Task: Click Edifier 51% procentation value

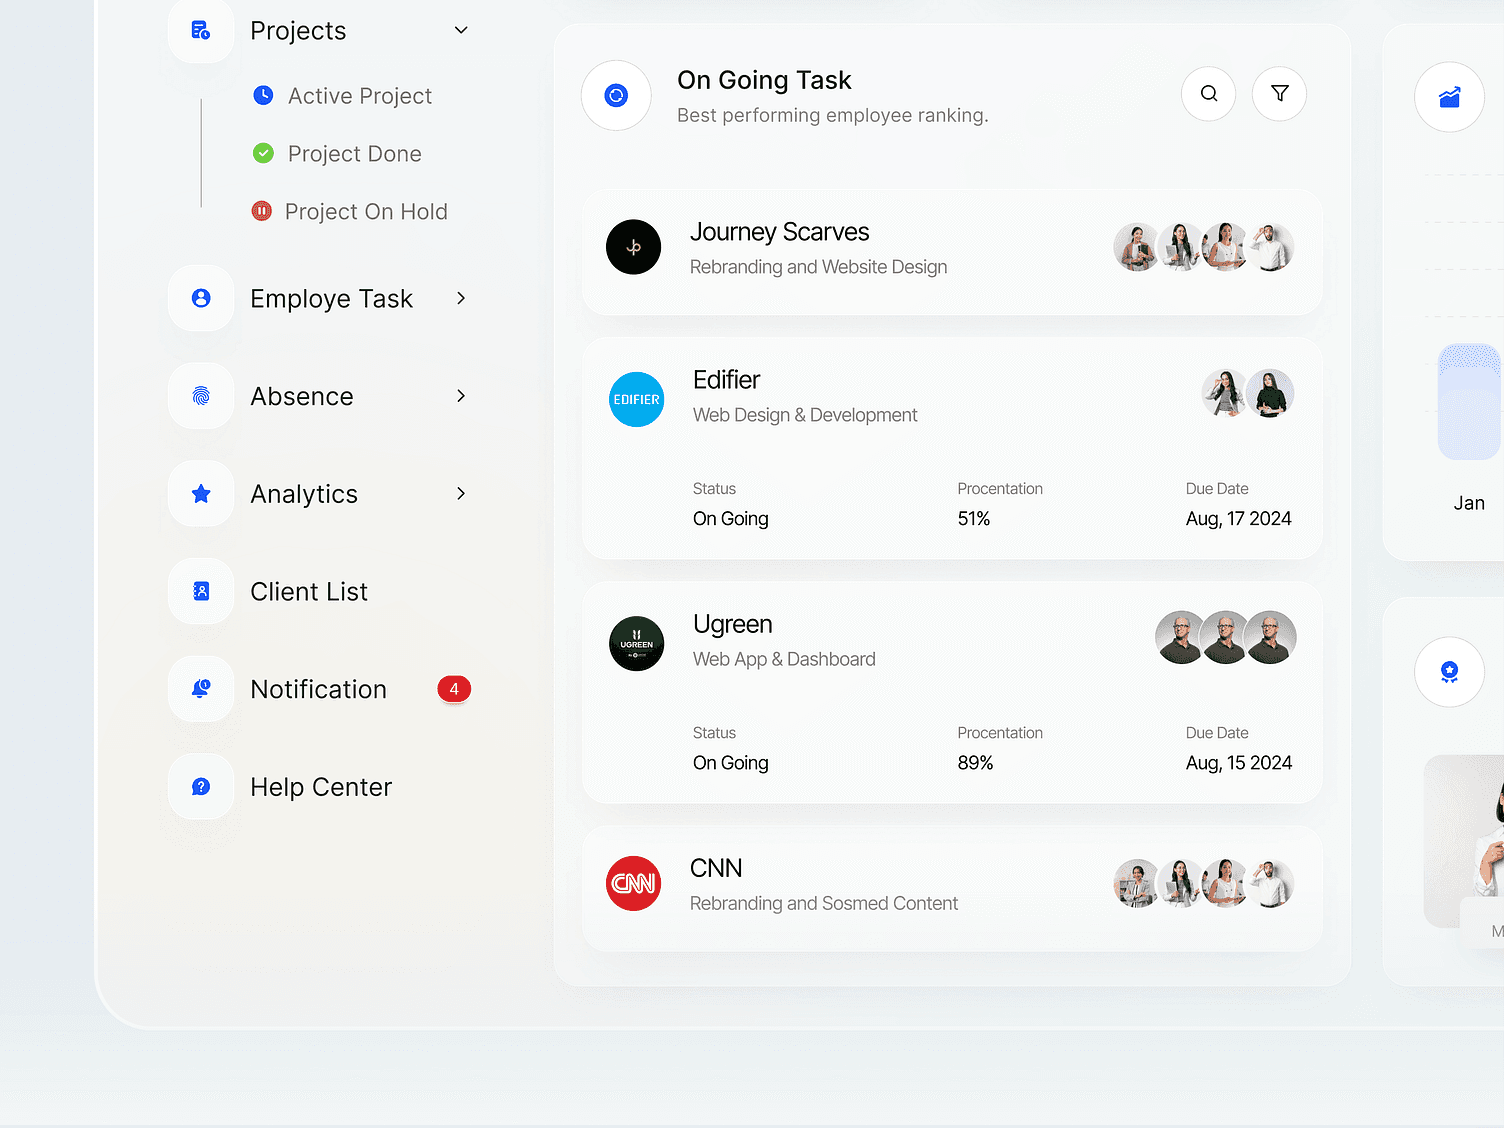Action: [974, 519]
